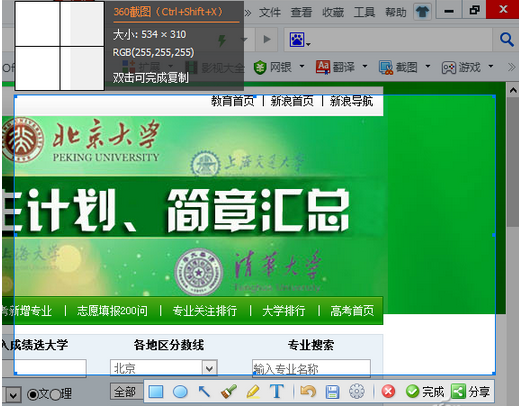Expand dropdown arrow next to 游戏

click(x=491, y=66)
